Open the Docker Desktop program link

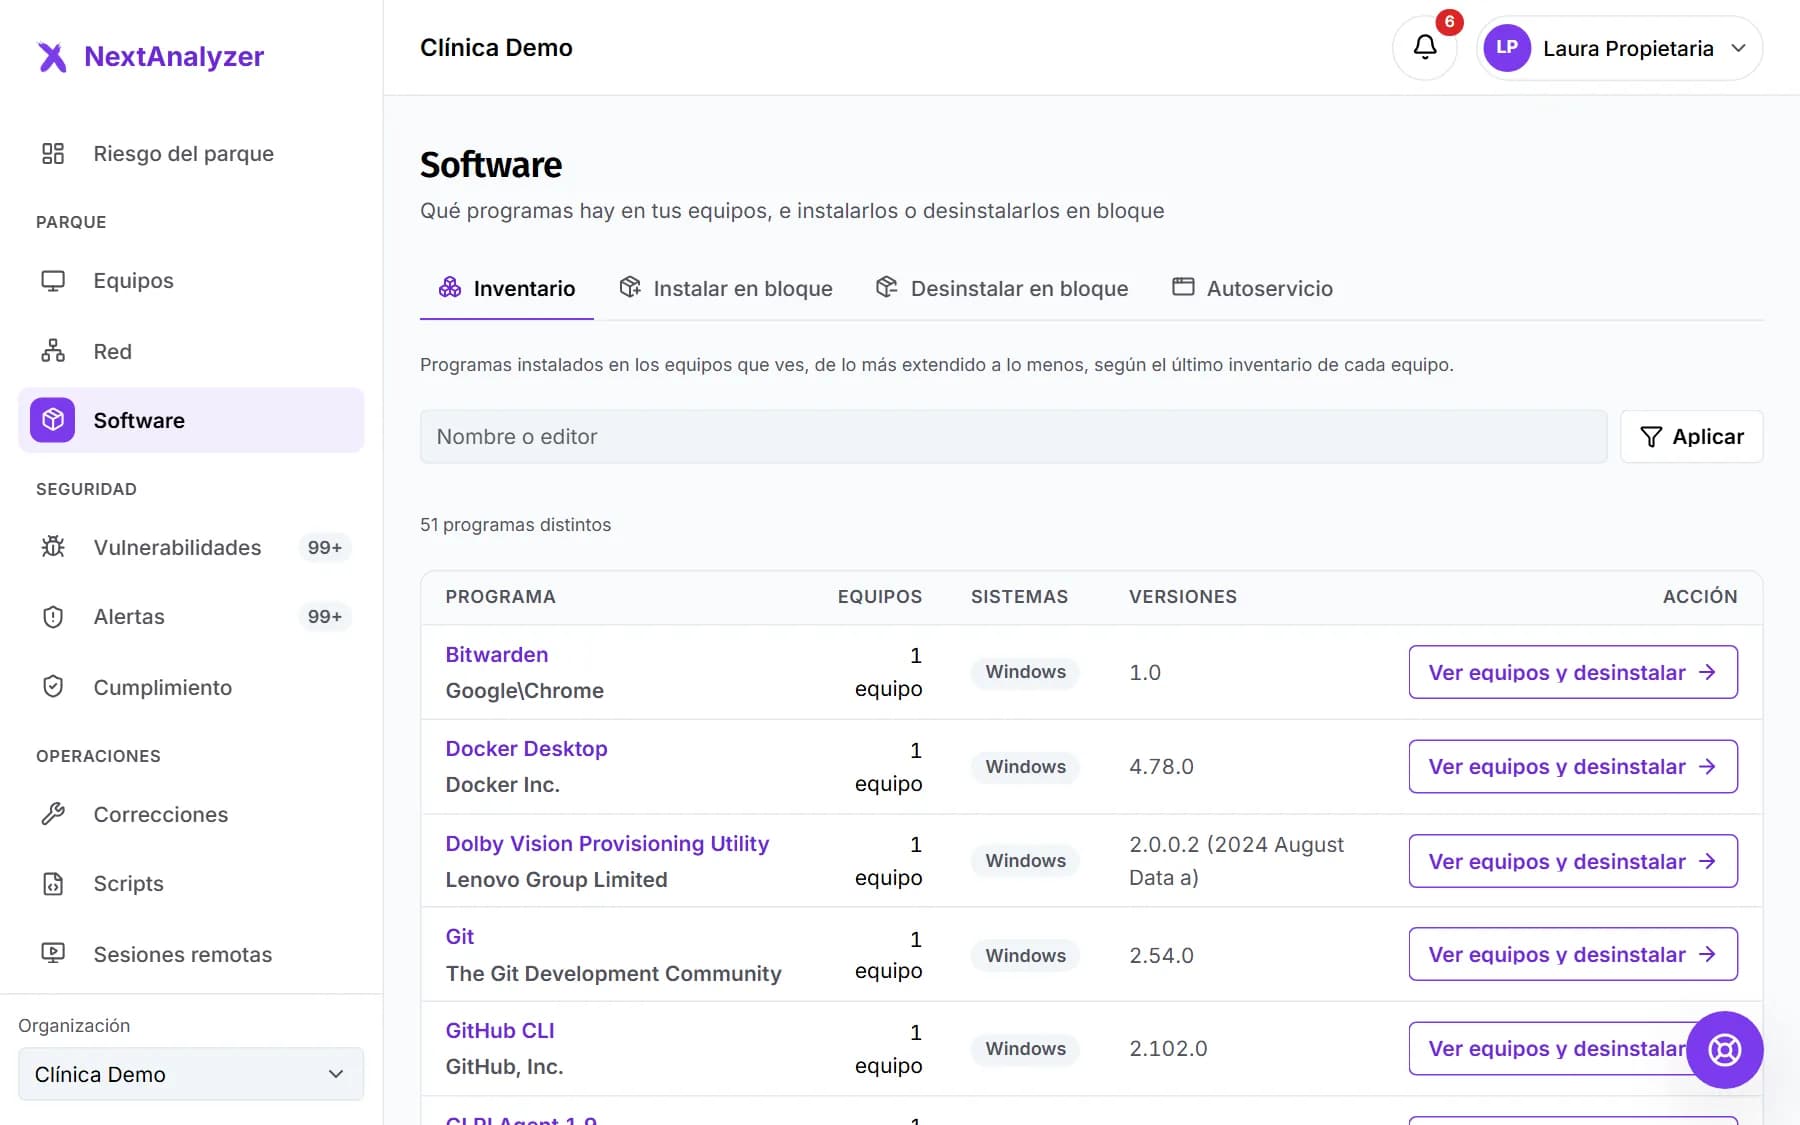coord(526,749)
